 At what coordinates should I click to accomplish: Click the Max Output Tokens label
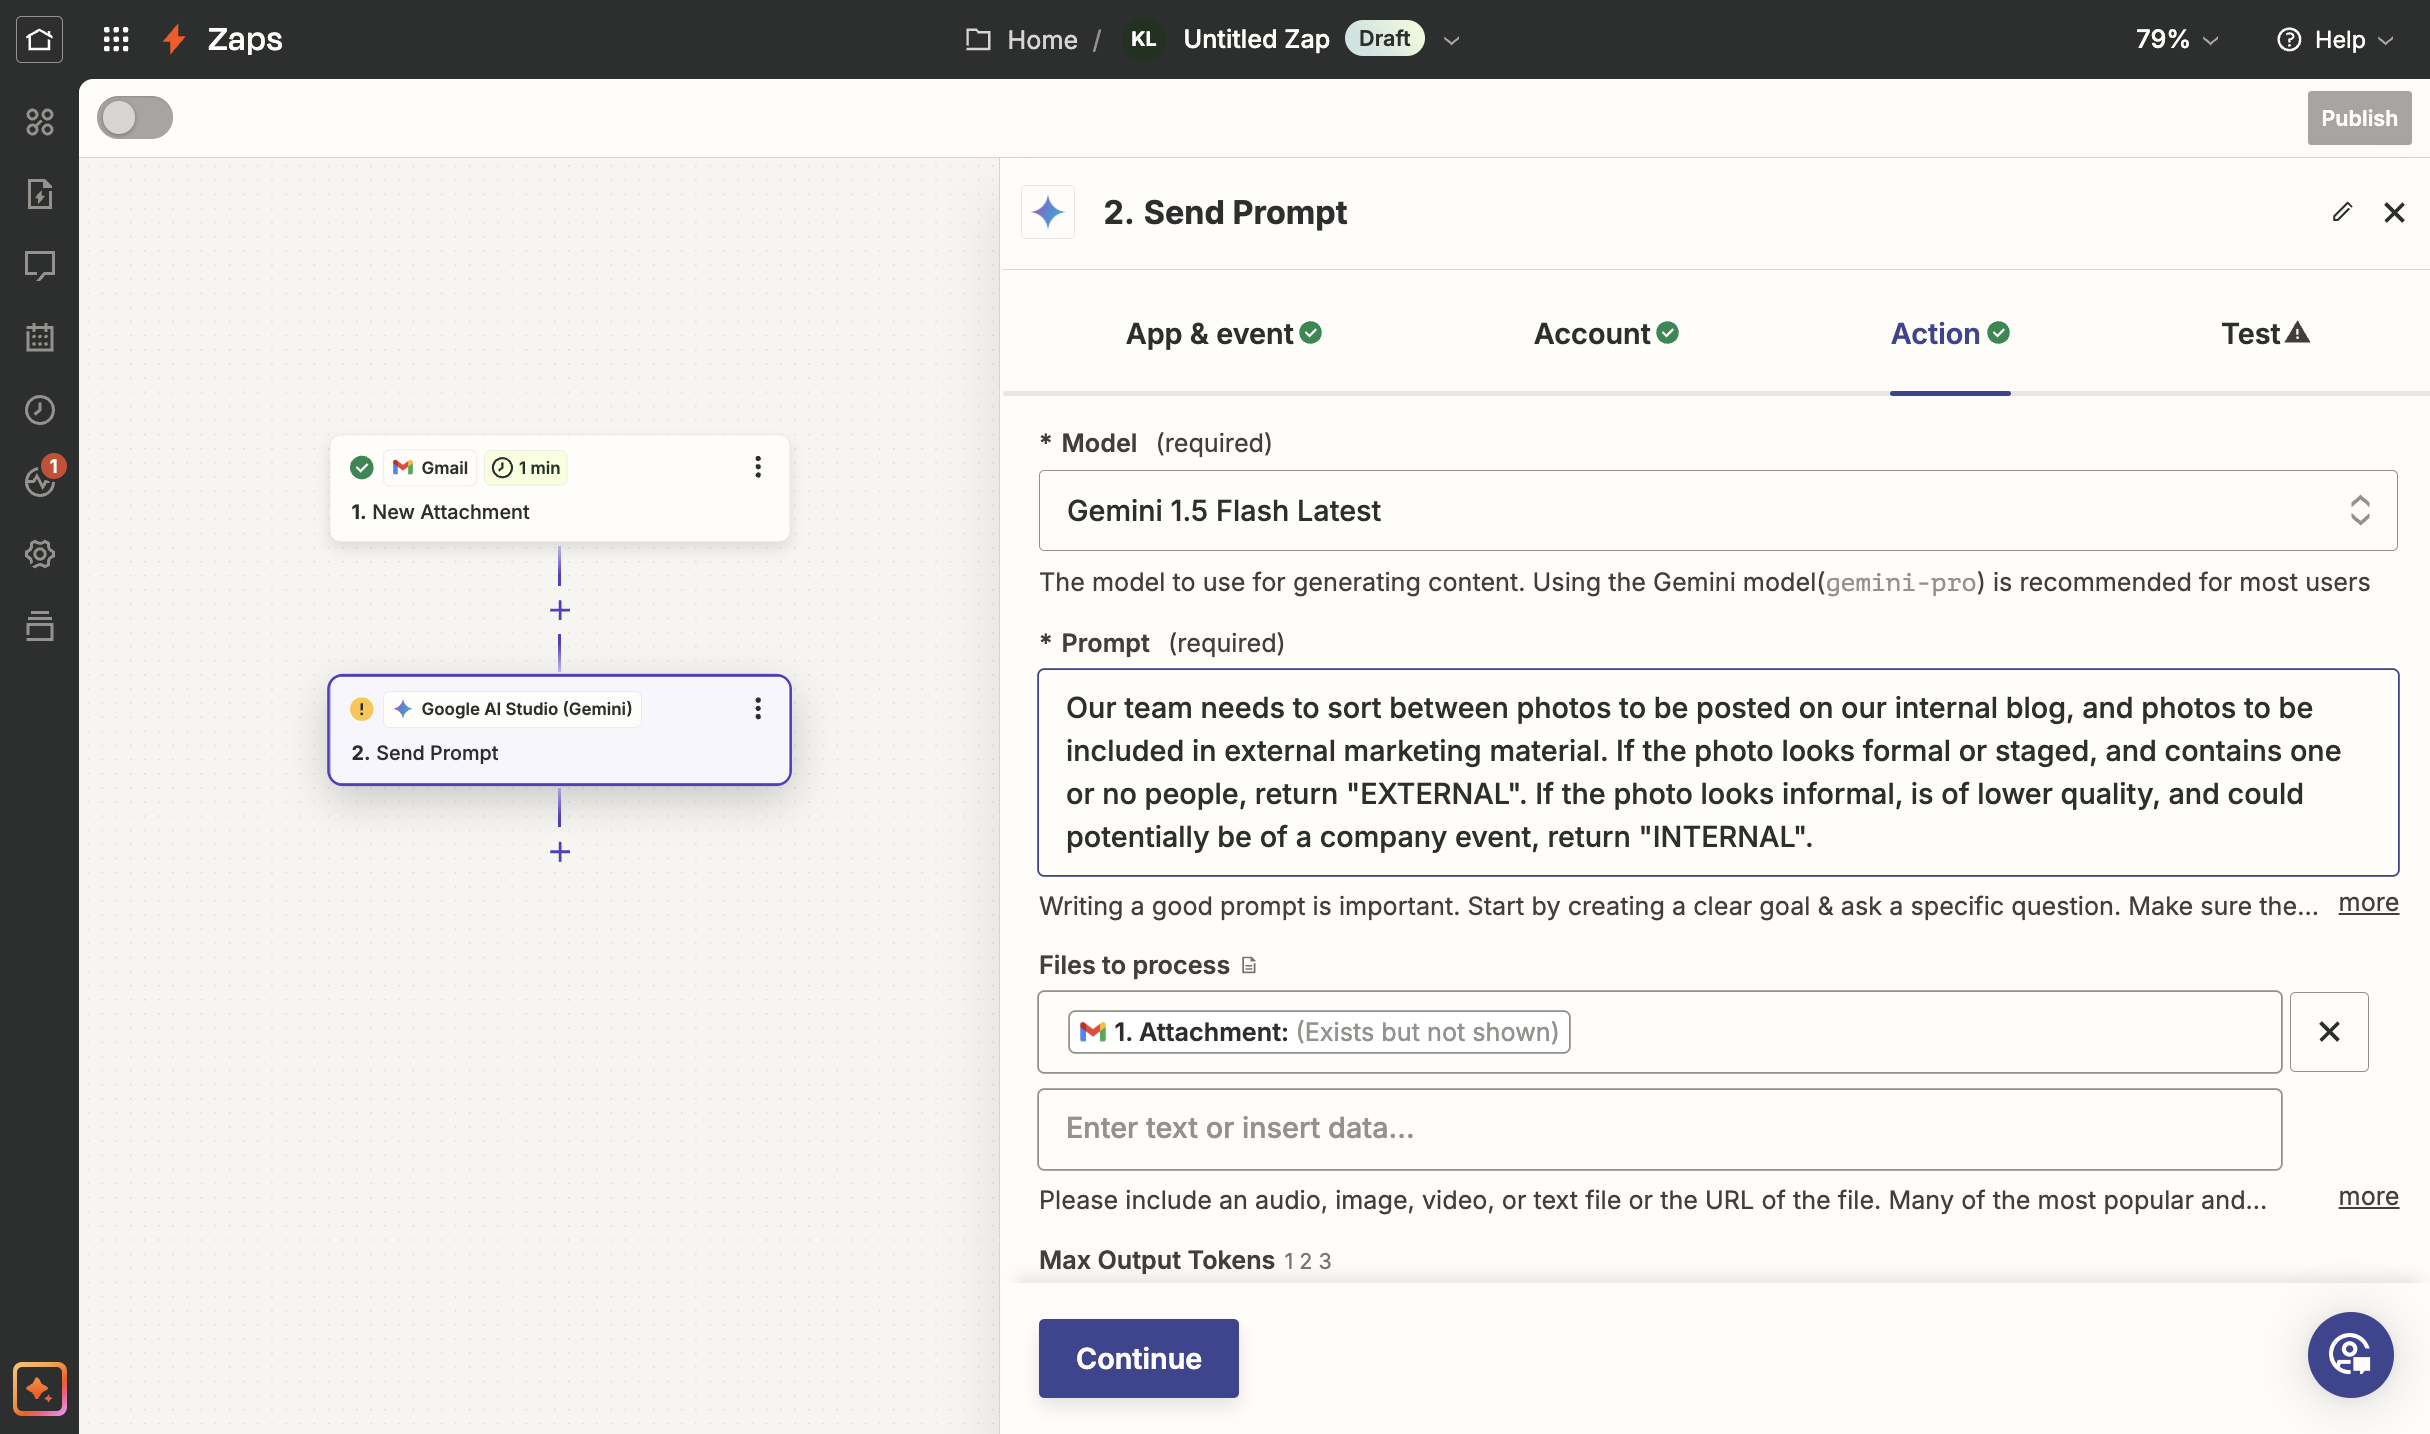pos(1157,1260)
